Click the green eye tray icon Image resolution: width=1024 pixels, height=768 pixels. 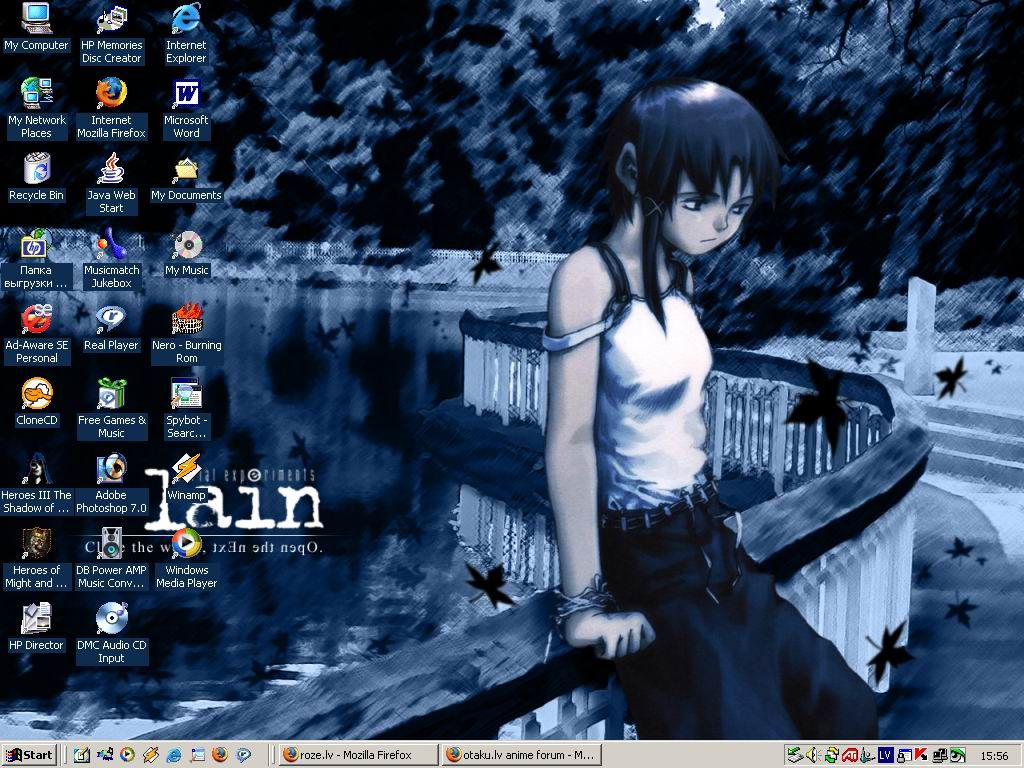pyautogui.click(x=957, y=756)
